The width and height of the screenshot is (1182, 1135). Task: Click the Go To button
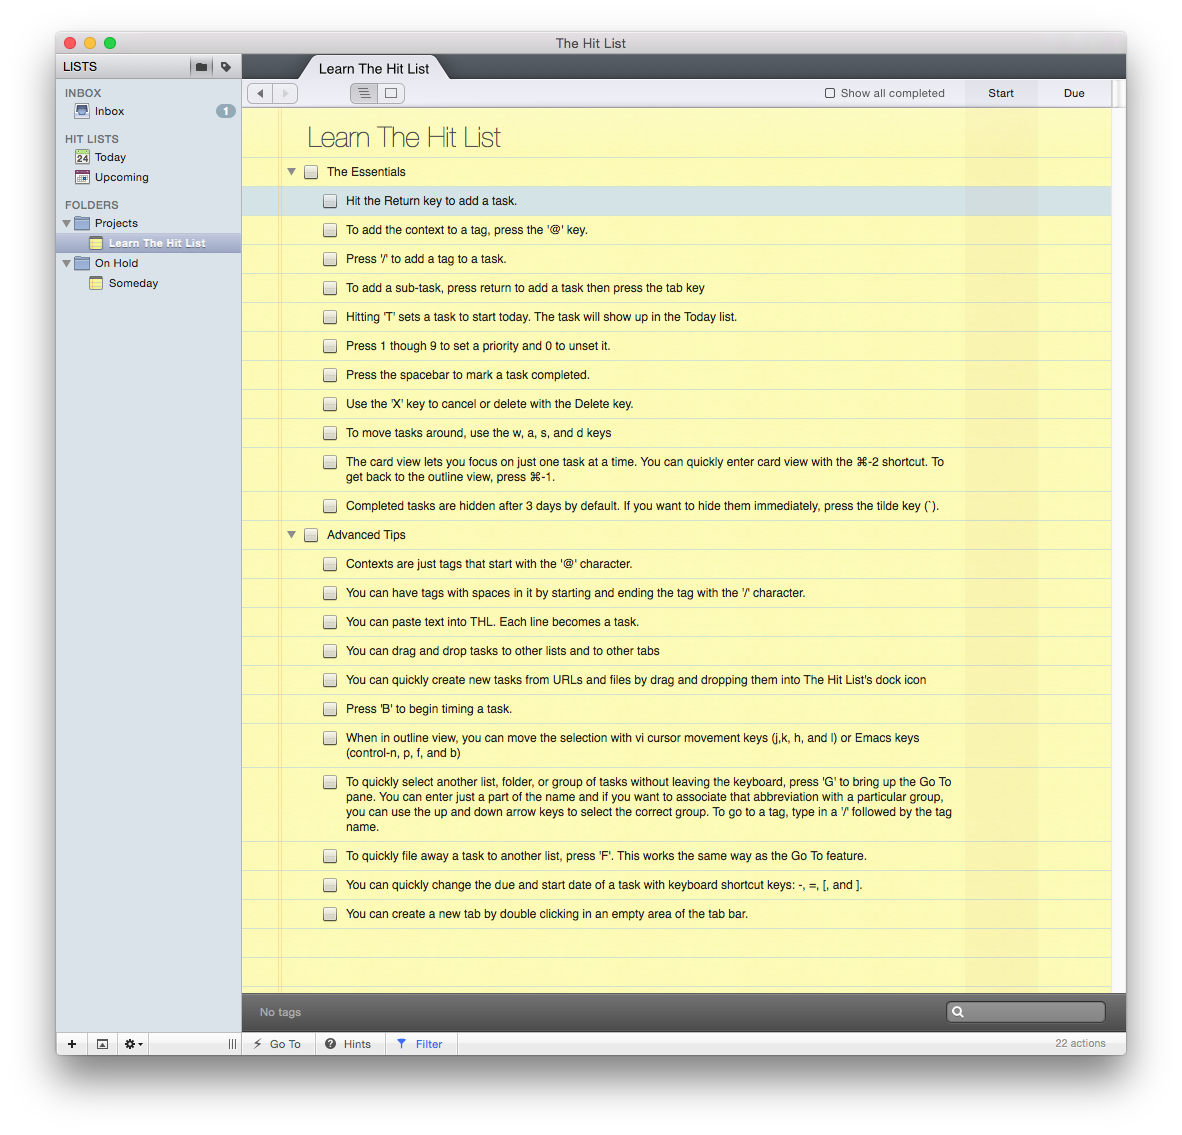point(278,1044)
